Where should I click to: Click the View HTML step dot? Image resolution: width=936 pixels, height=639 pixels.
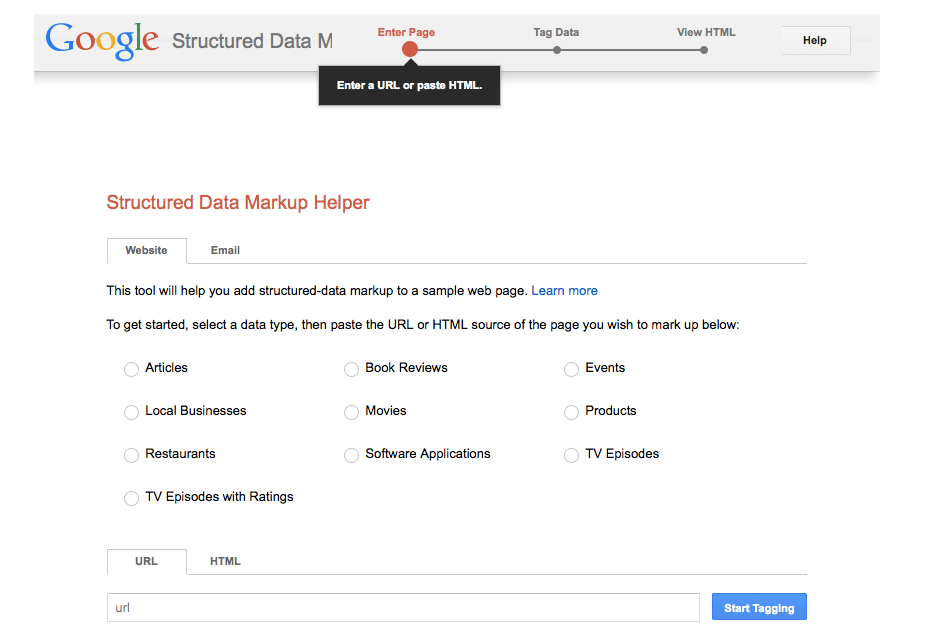(x=704, y=50)
